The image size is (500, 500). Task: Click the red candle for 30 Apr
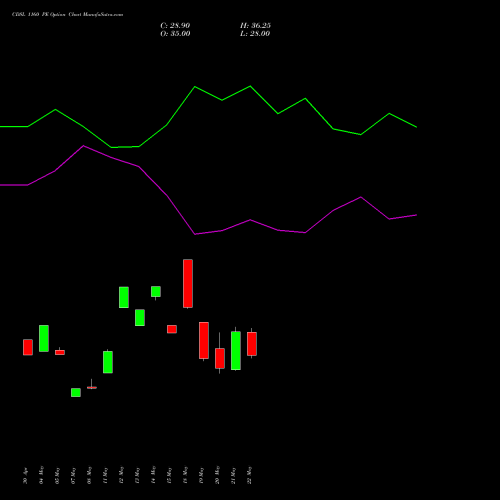(x=28, y=347)
